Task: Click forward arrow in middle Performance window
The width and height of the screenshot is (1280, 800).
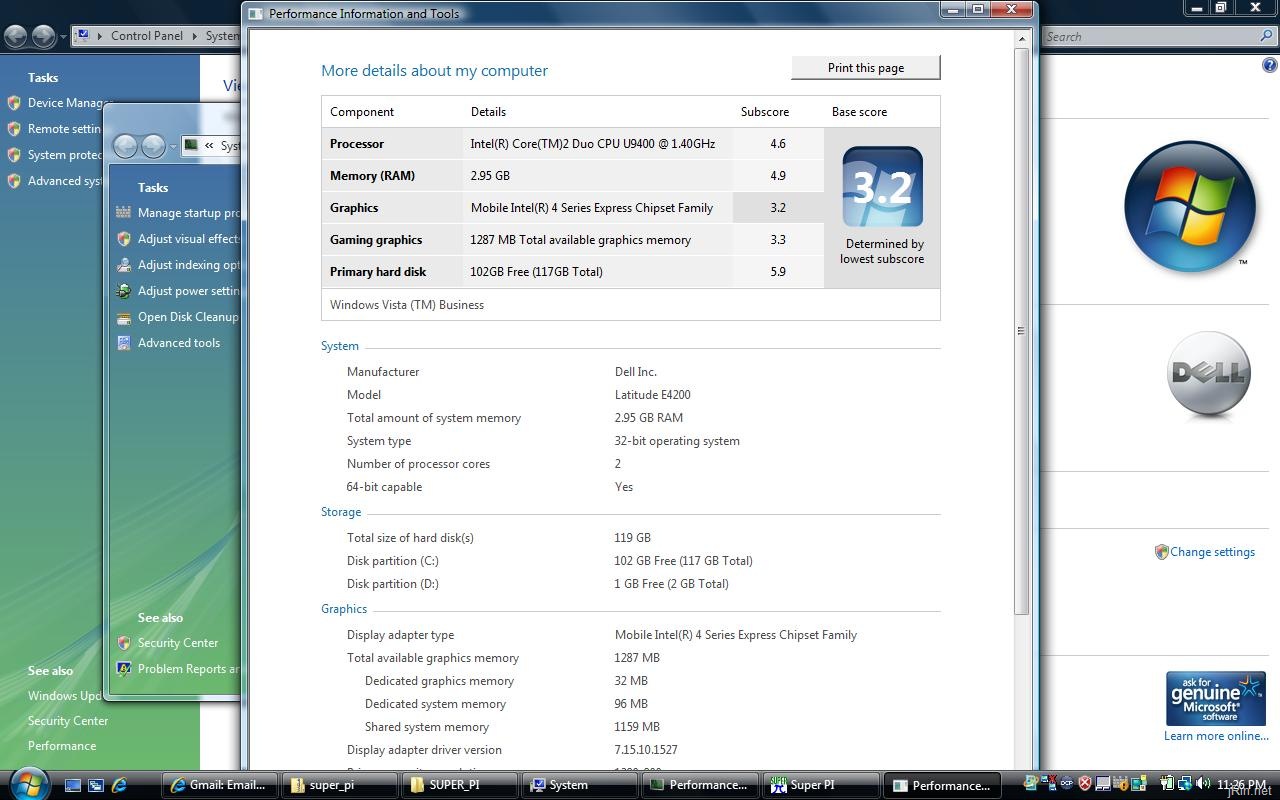Action: pyautogui.click(x=153, y=147)
